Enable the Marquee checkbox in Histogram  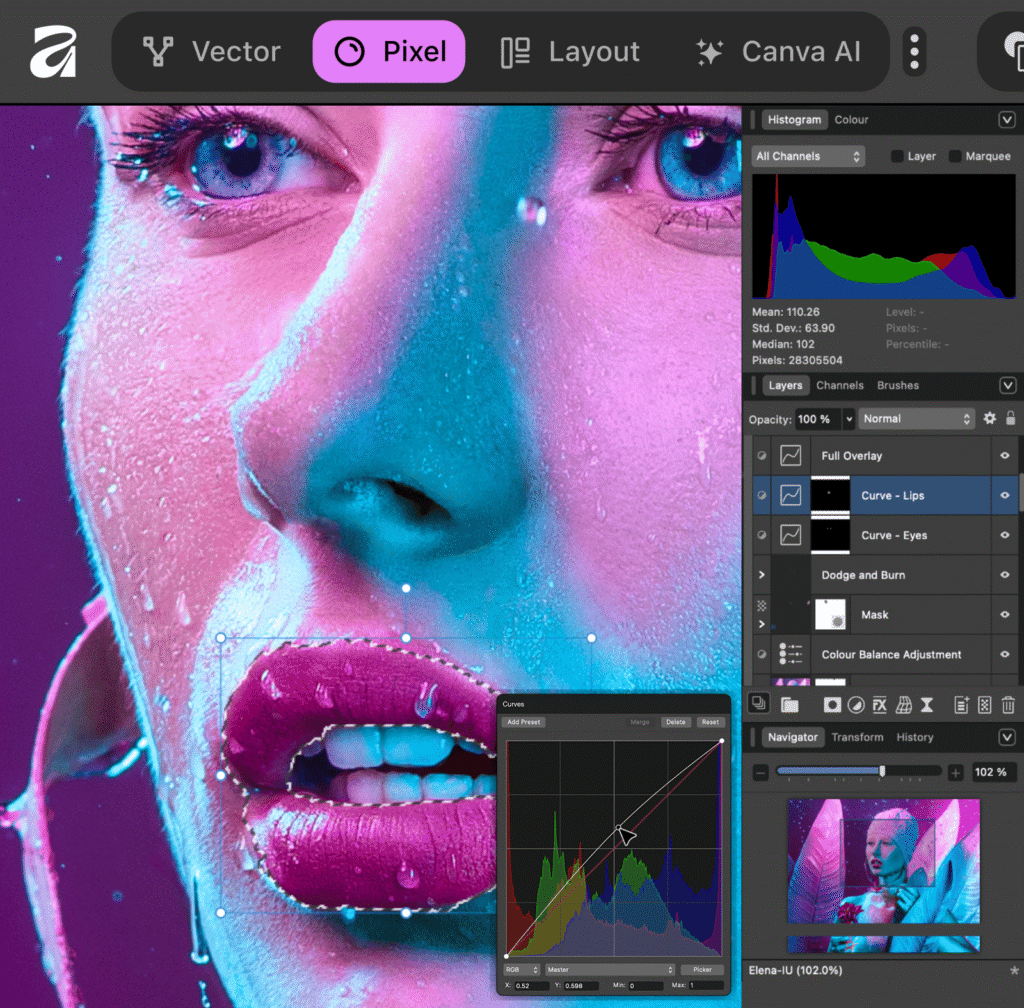[955, 156]
